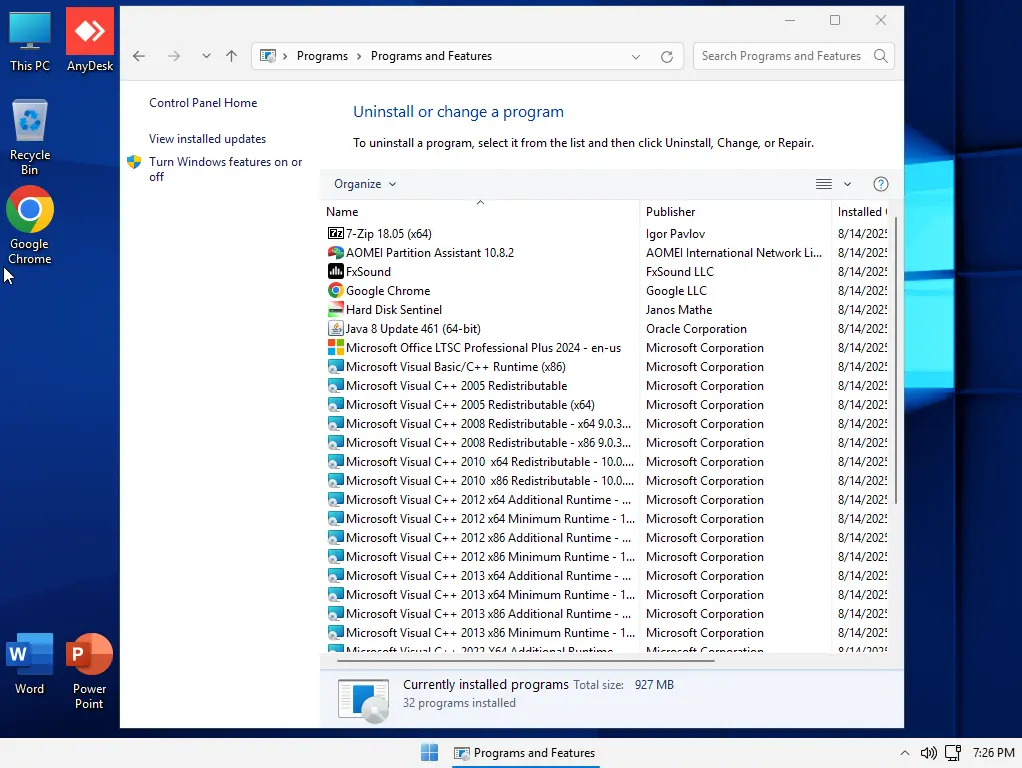Click publisher FxSound LLC cell

pos(679,272)
